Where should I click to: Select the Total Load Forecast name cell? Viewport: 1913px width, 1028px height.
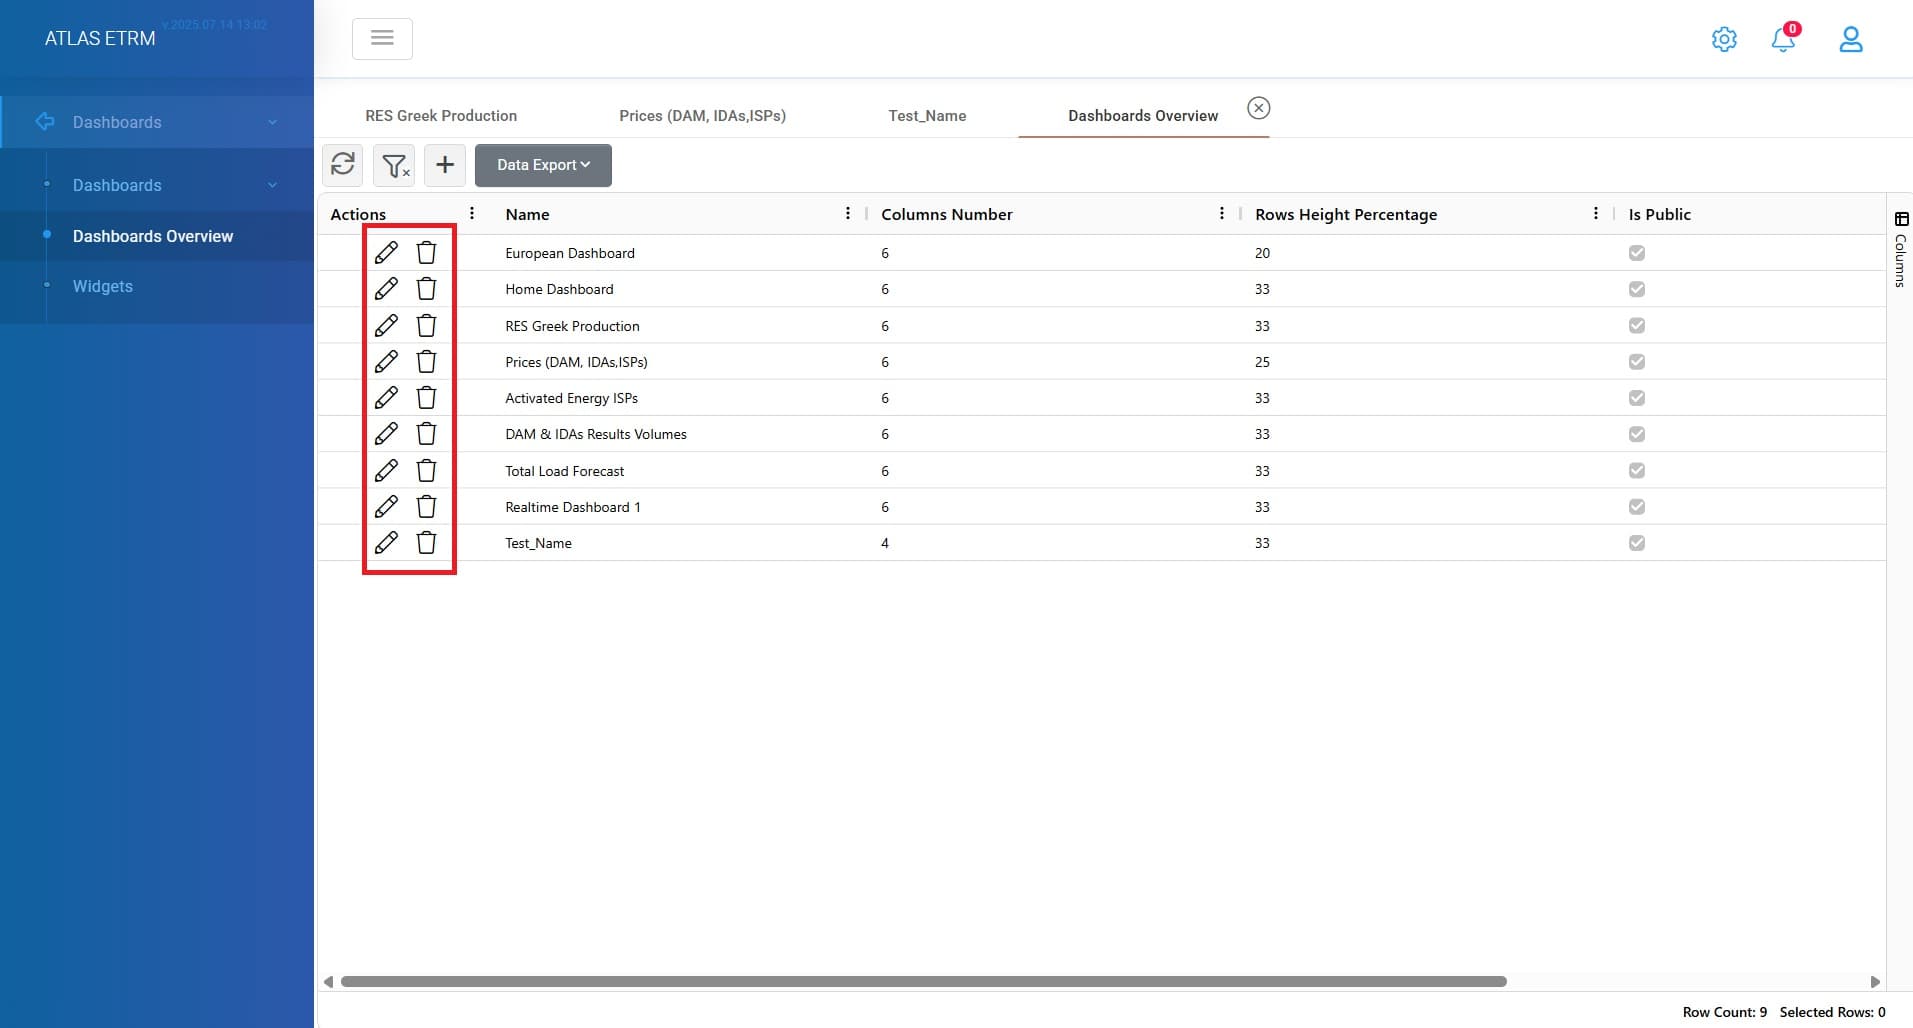pos(564,471)
